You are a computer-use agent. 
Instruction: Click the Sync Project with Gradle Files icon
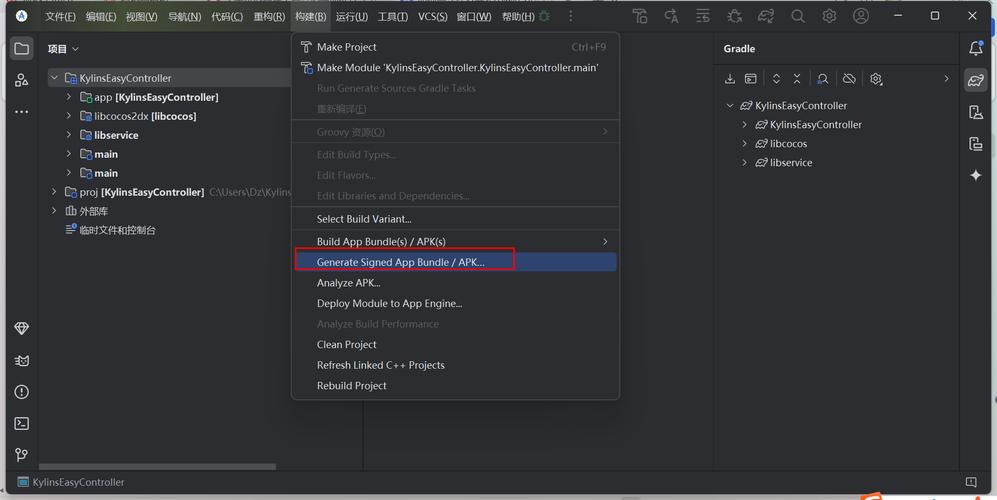pyautogui.click(x=766, y=16)
